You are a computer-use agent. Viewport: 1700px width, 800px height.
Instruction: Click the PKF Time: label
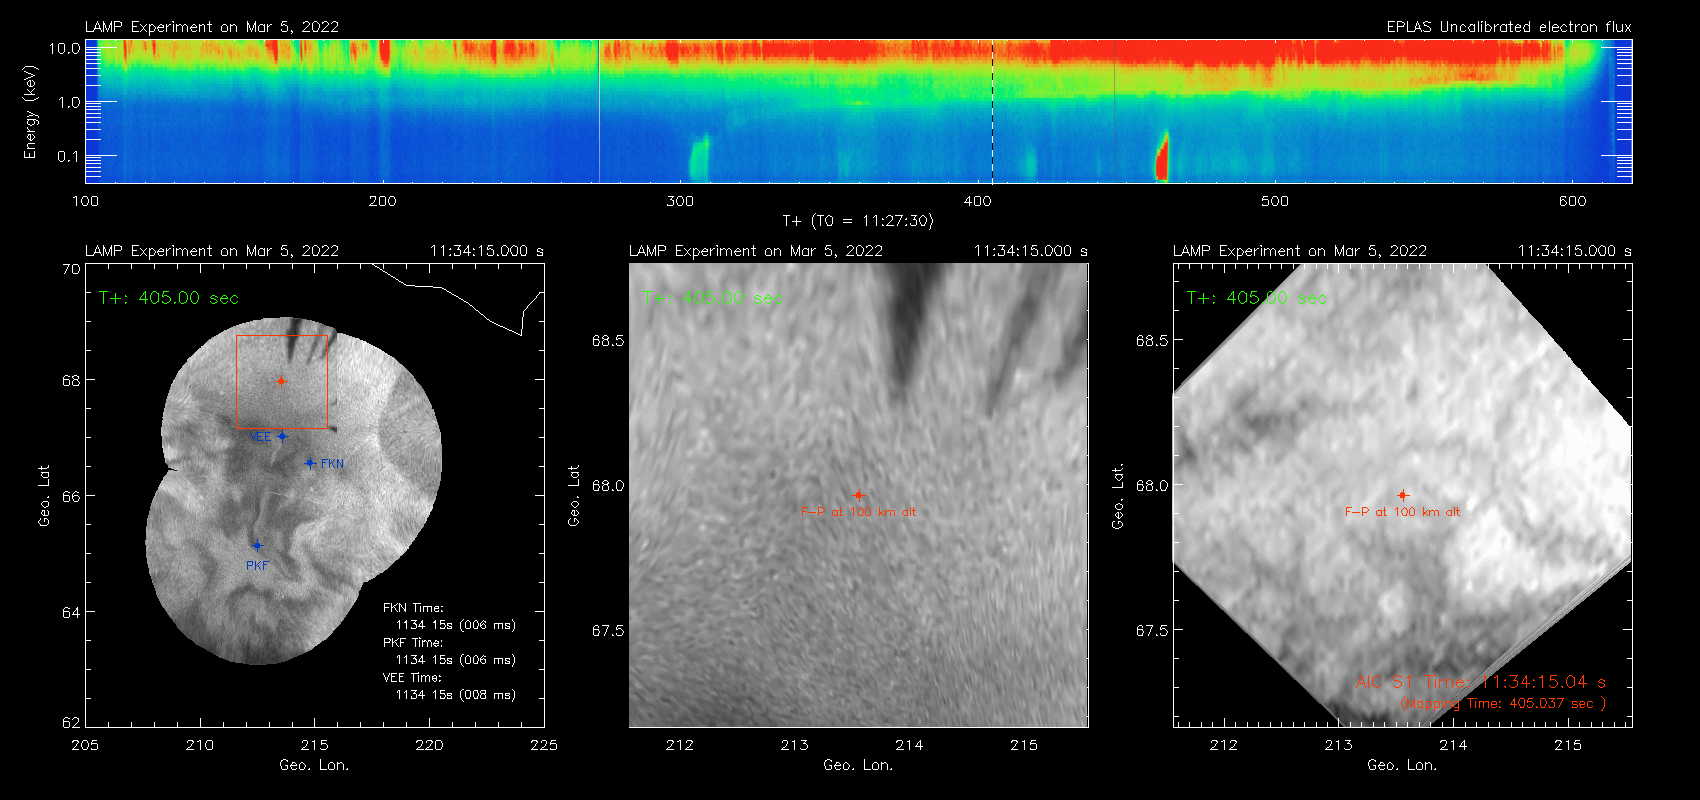point(412,643)
